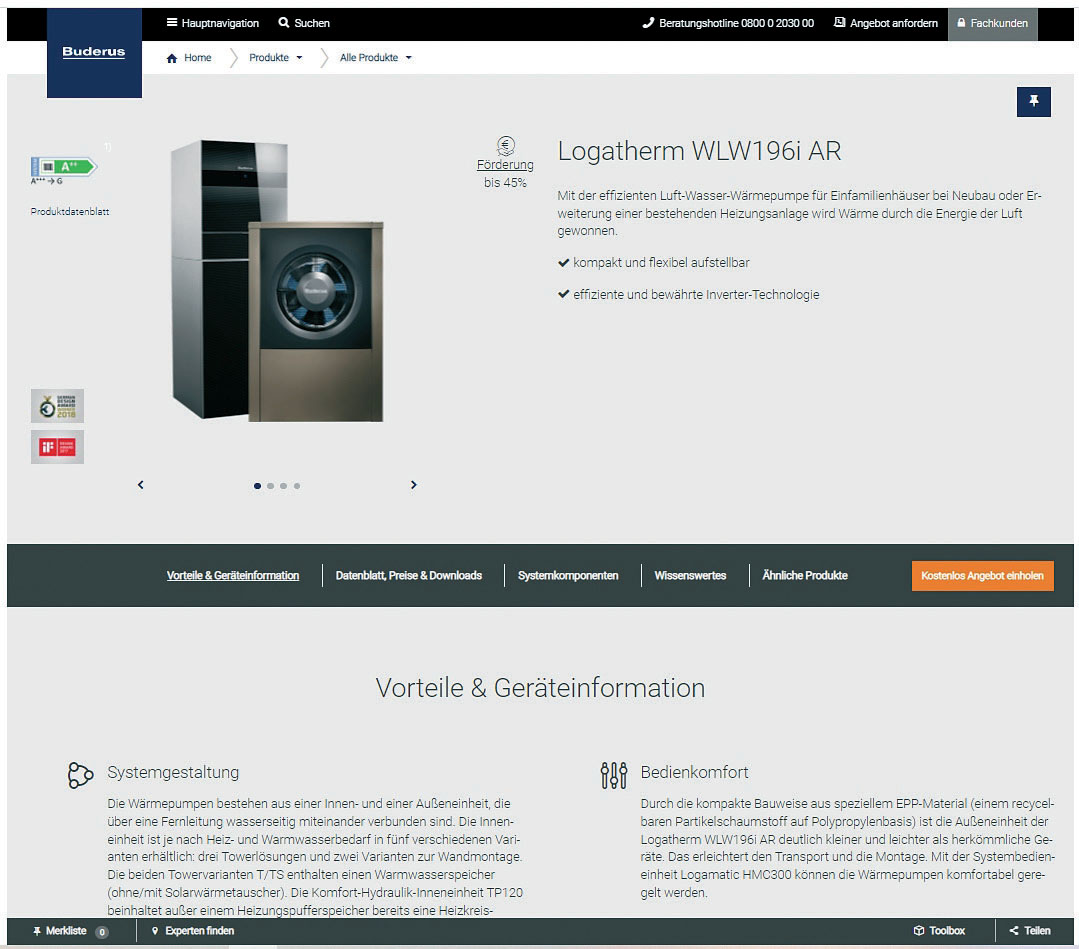Click the Systemgestaltung icon
Screen dimensions: 1079x949
81,776
